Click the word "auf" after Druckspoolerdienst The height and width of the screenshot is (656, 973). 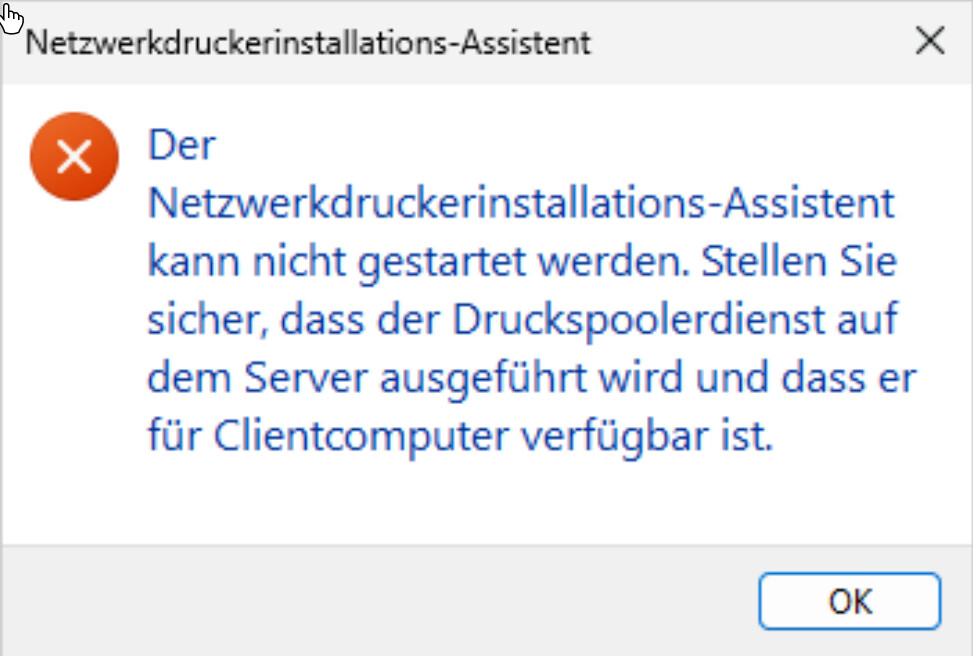pyautogui.click(x=870, y=321)
